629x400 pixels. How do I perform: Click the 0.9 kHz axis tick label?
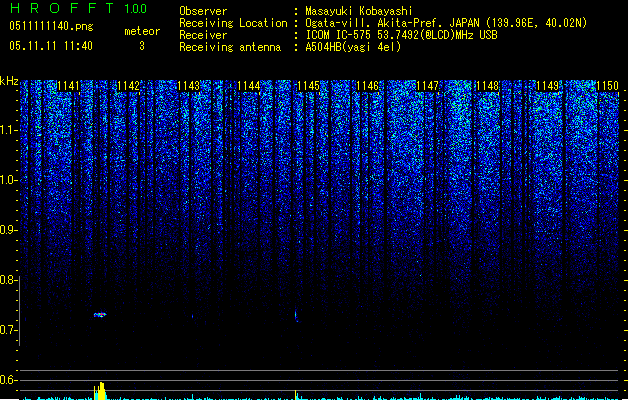[8, 230]
